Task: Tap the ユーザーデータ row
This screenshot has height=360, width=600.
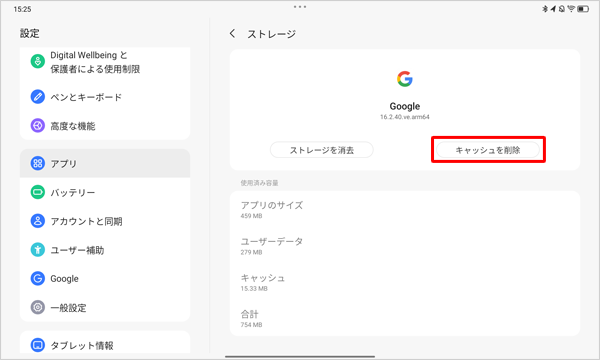Action: [x=405, y=246]
